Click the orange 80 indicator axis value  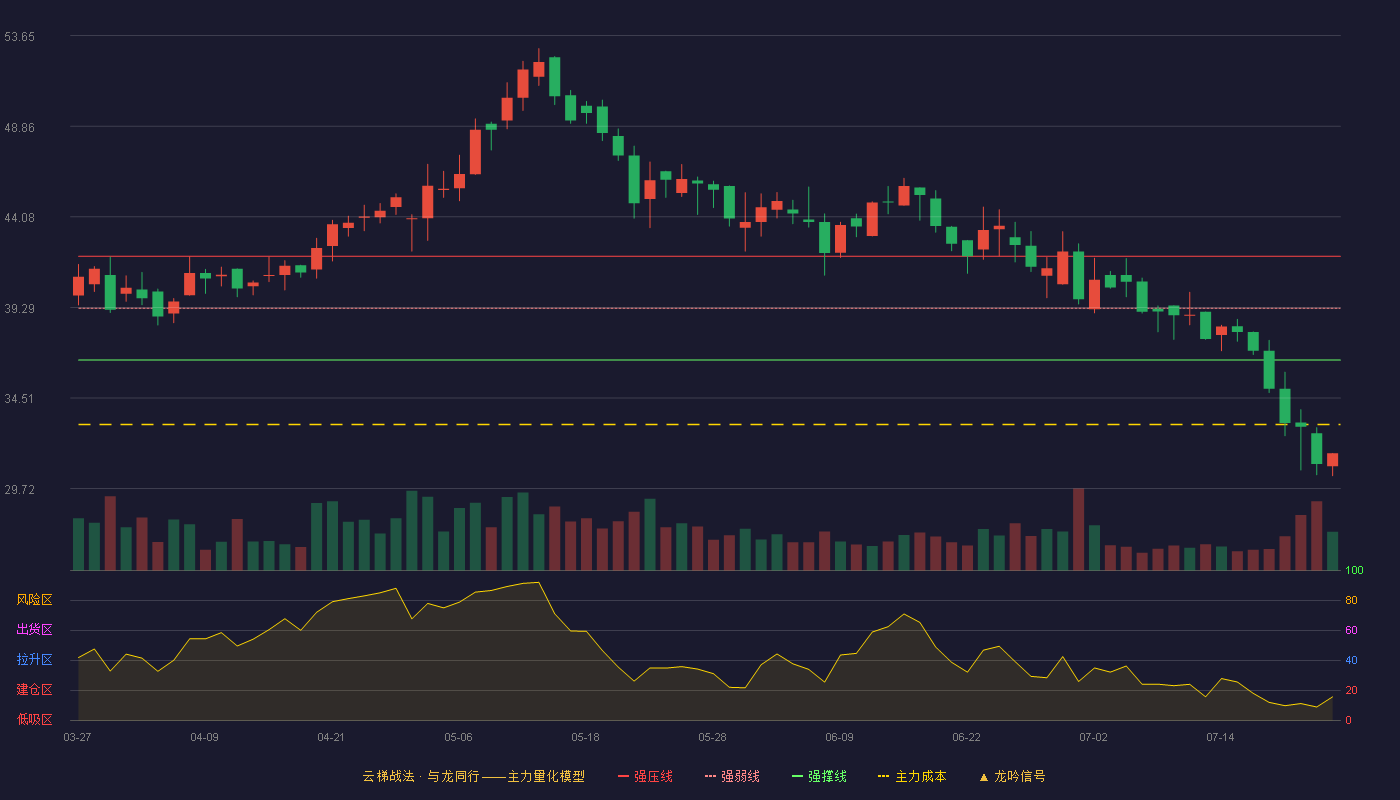[1351, 600]
